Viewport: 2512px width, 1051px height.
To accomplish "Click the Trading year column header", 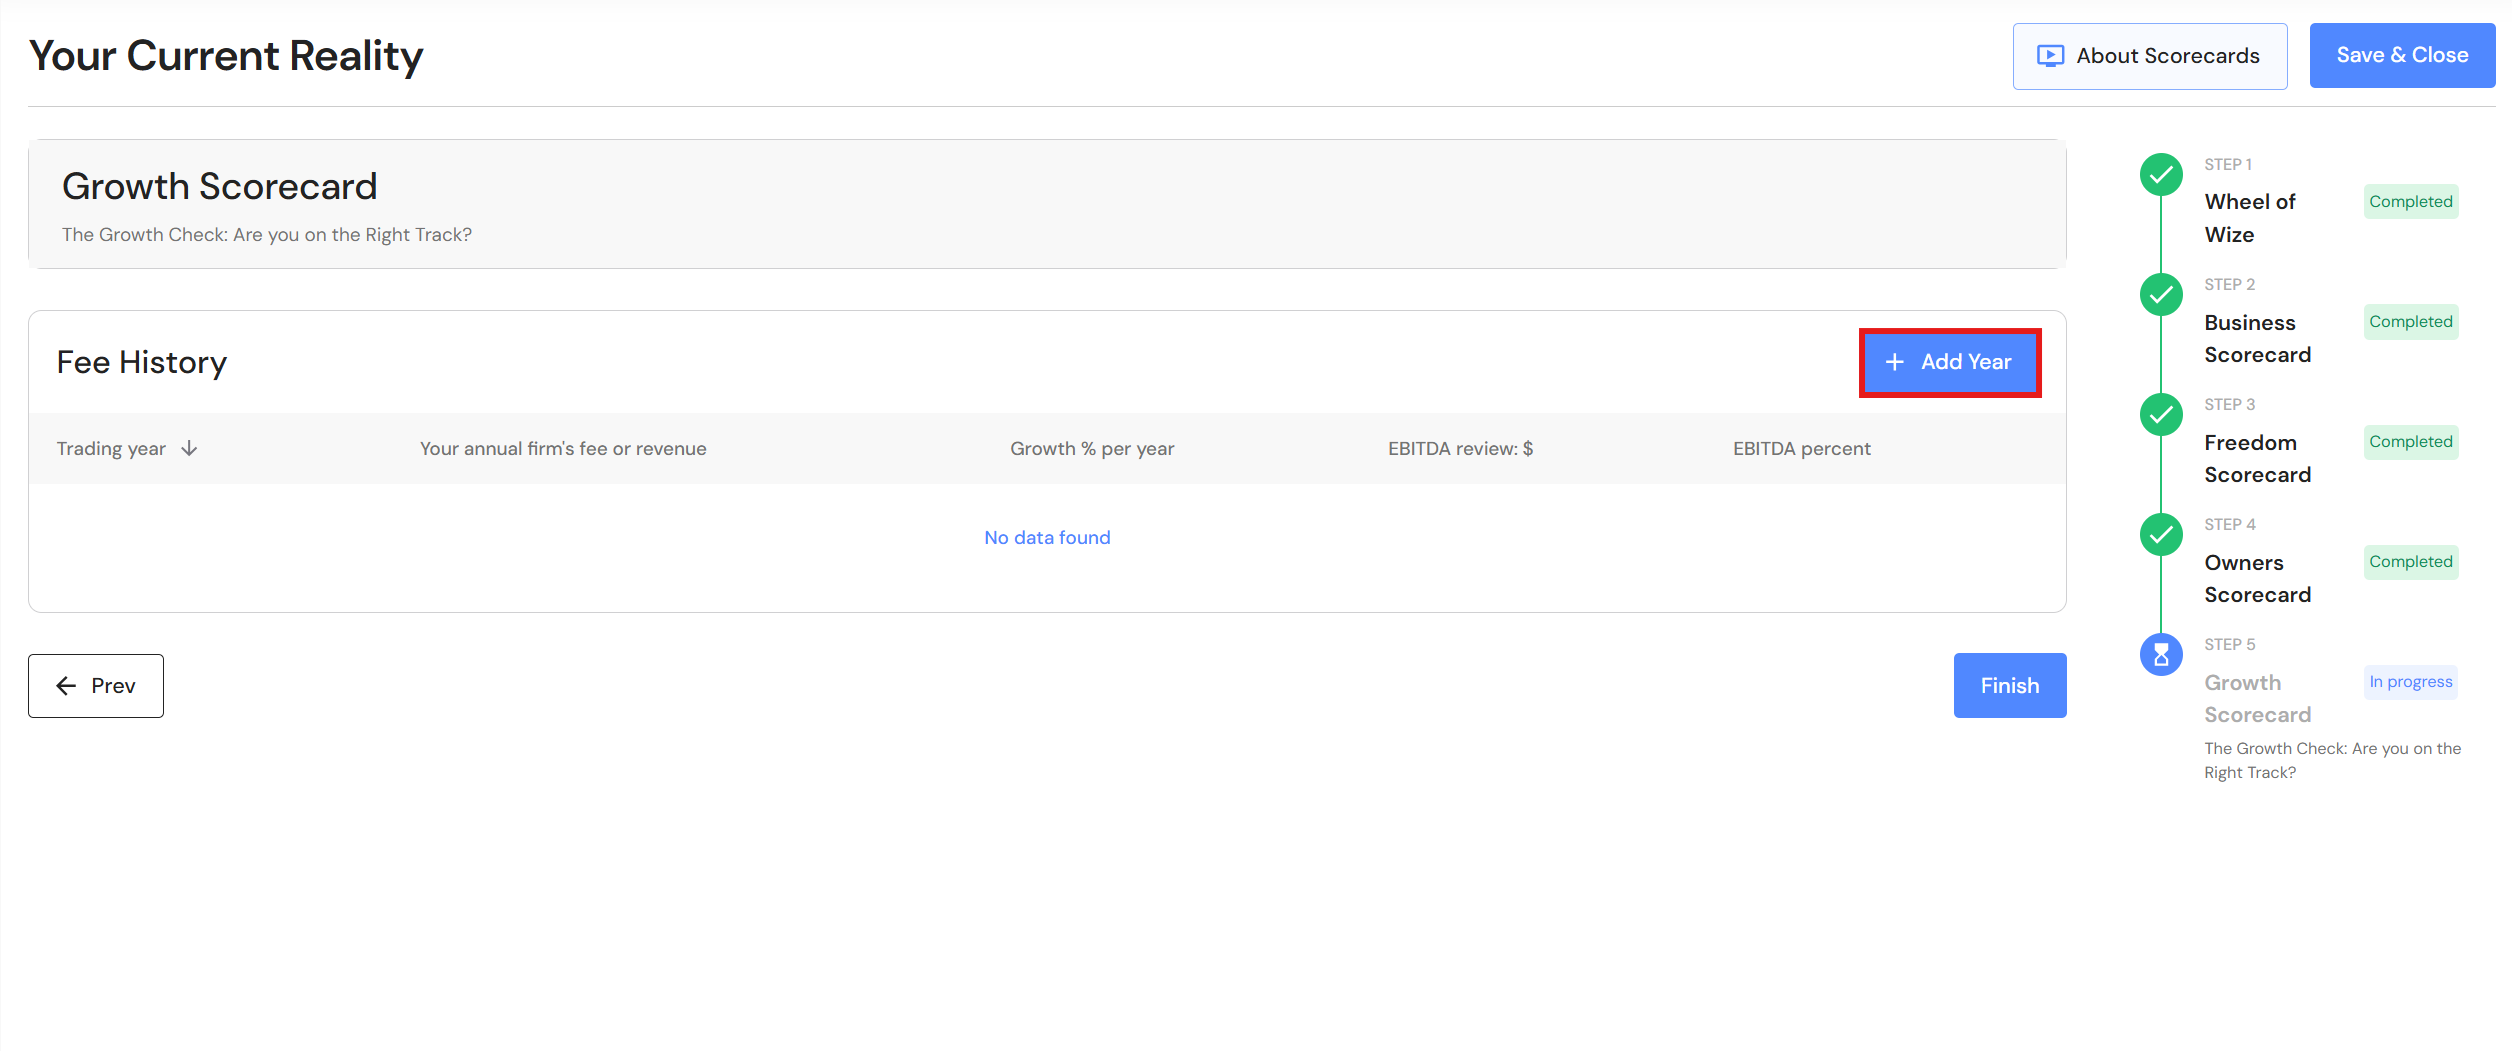I will tap(111, 449).
